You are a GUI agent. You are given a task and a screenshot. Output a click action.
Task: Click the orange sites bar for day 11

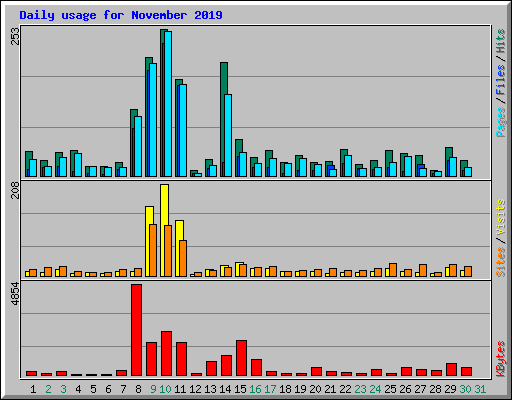[x=183, y=258]
